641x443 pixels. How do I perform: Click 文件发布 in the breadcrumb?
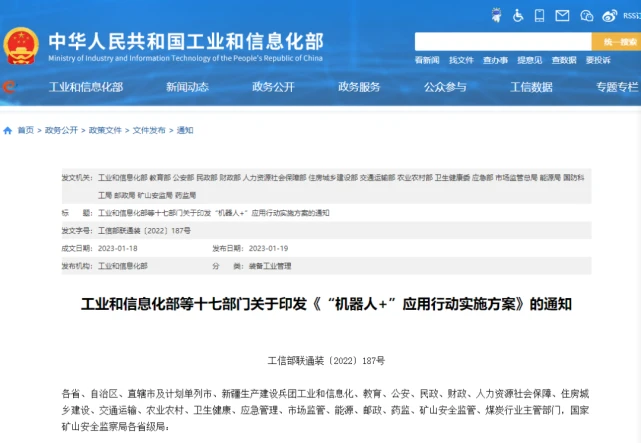149,130
